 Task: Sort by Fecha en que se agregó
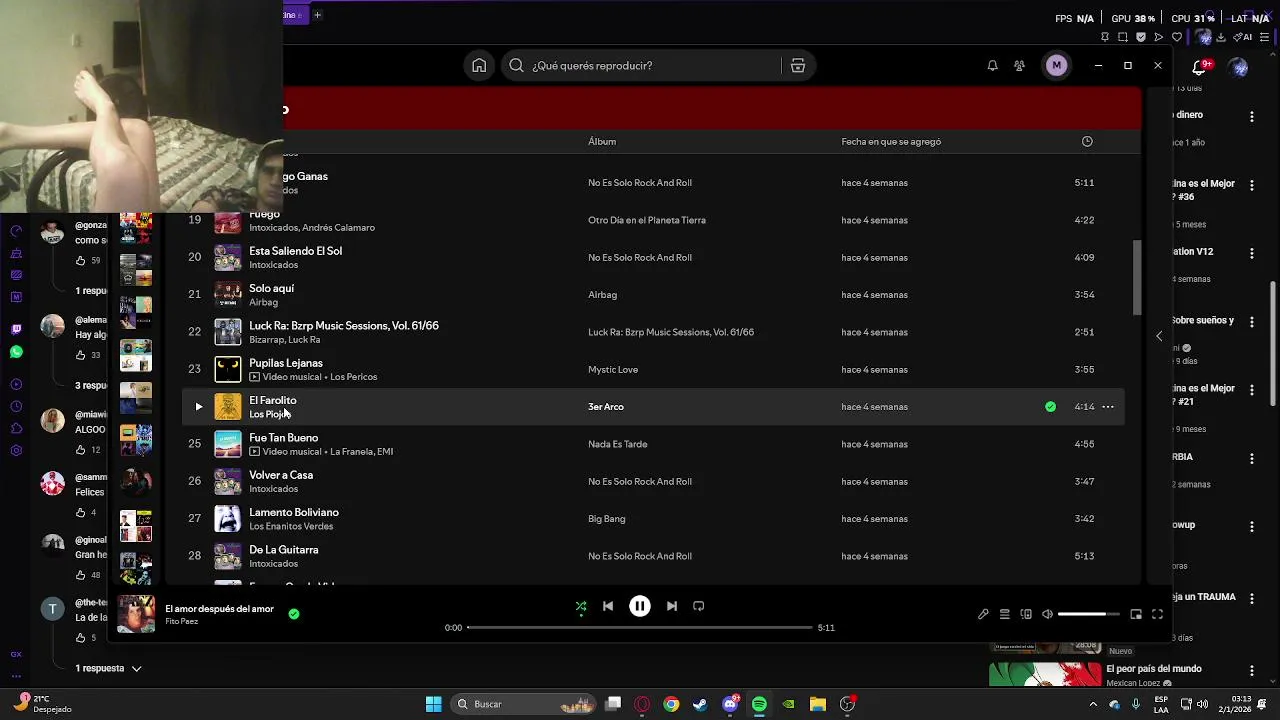coord(891,142)
